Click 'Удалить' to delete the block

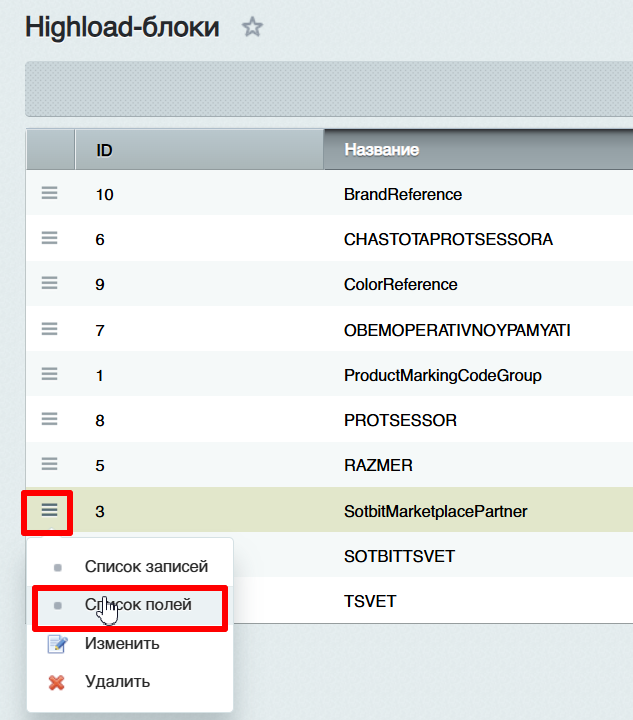click(x=117, y=682)
